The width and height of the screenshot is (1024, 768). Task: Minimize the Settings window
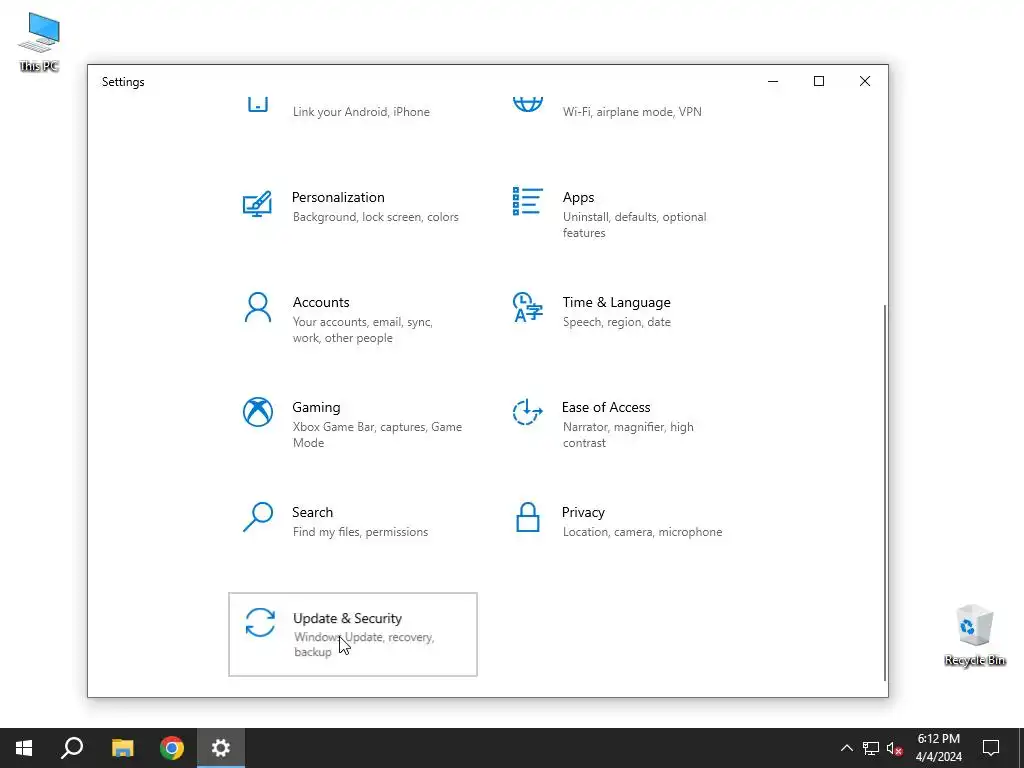773,81
